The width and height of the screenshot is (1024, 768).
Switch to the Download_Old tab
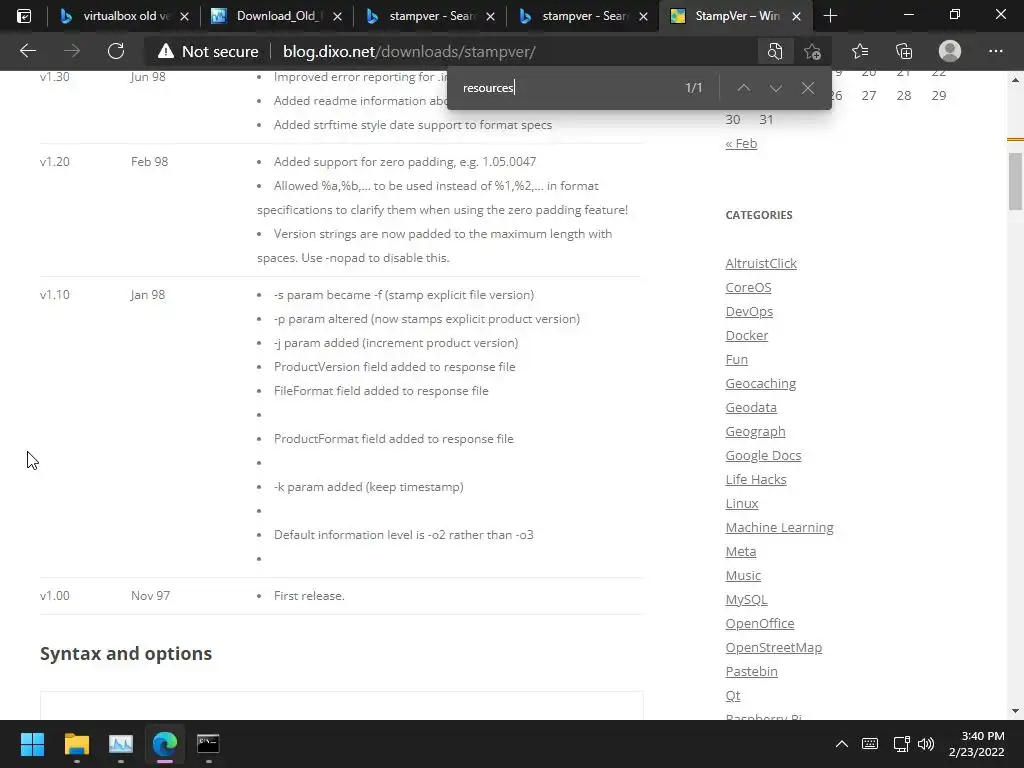[276, 16]
